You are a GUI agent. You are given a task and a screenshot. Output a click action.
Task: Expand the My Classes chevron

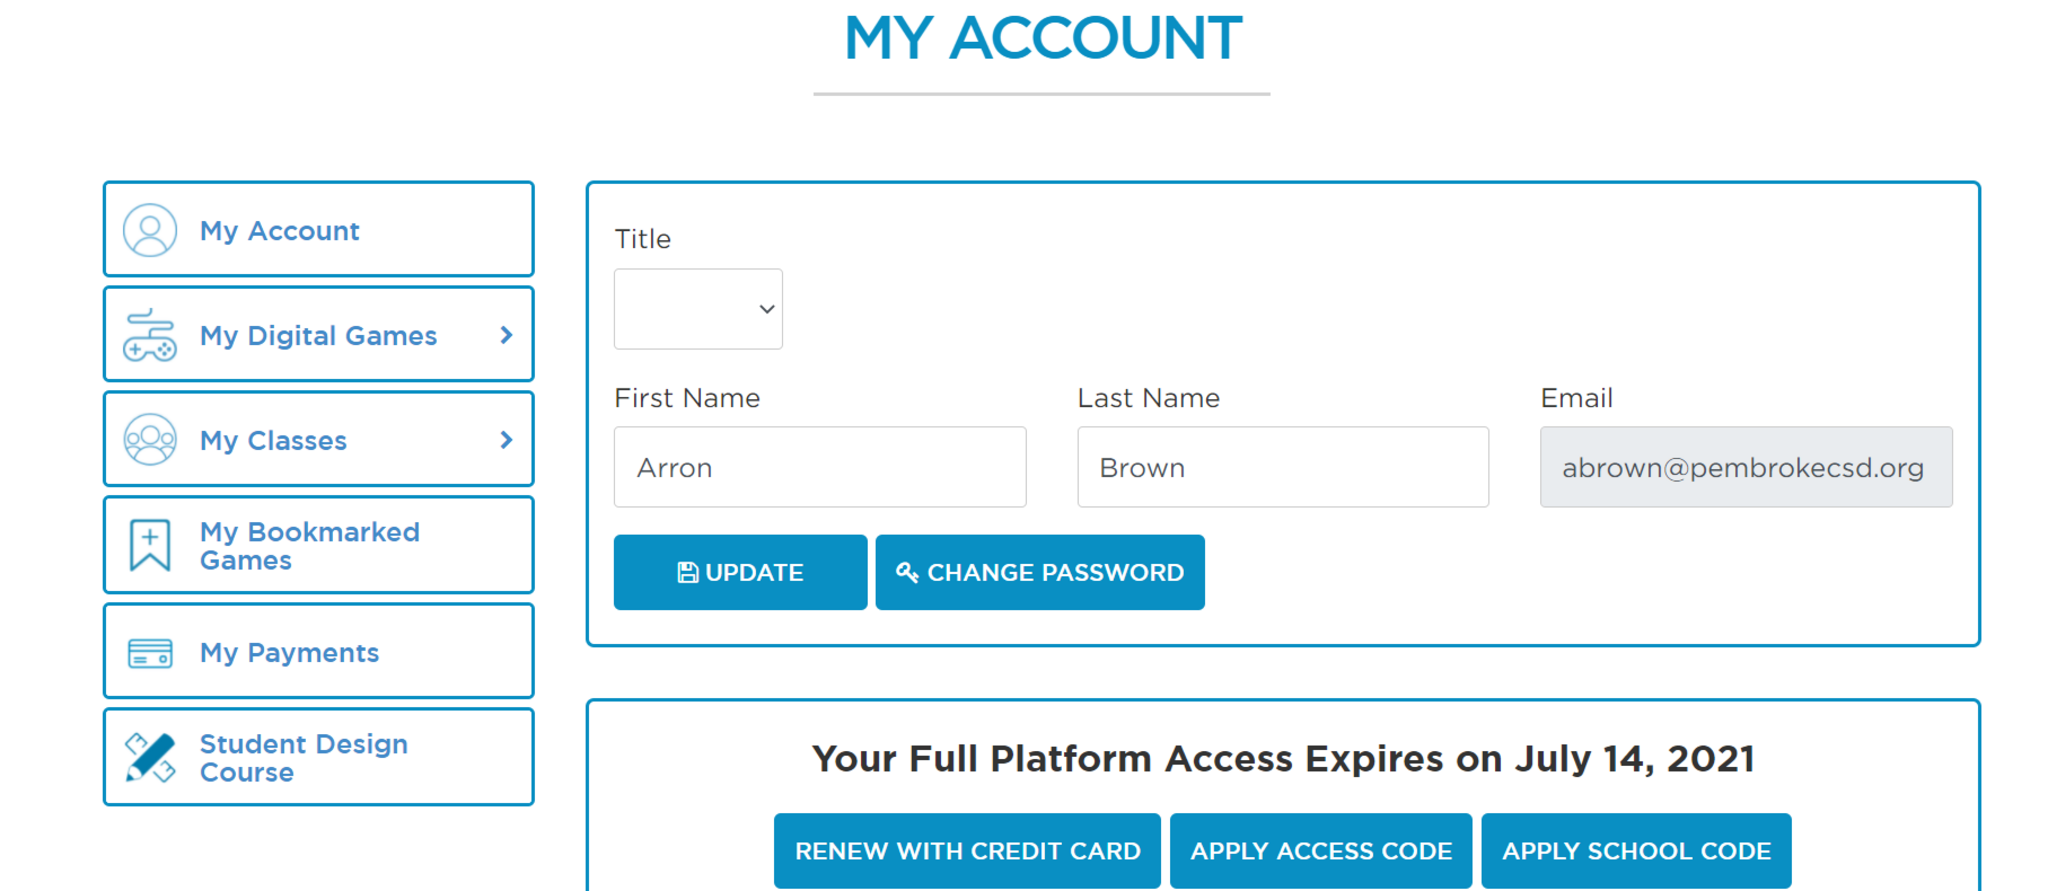pyautogui.click(x=506, y=440)
